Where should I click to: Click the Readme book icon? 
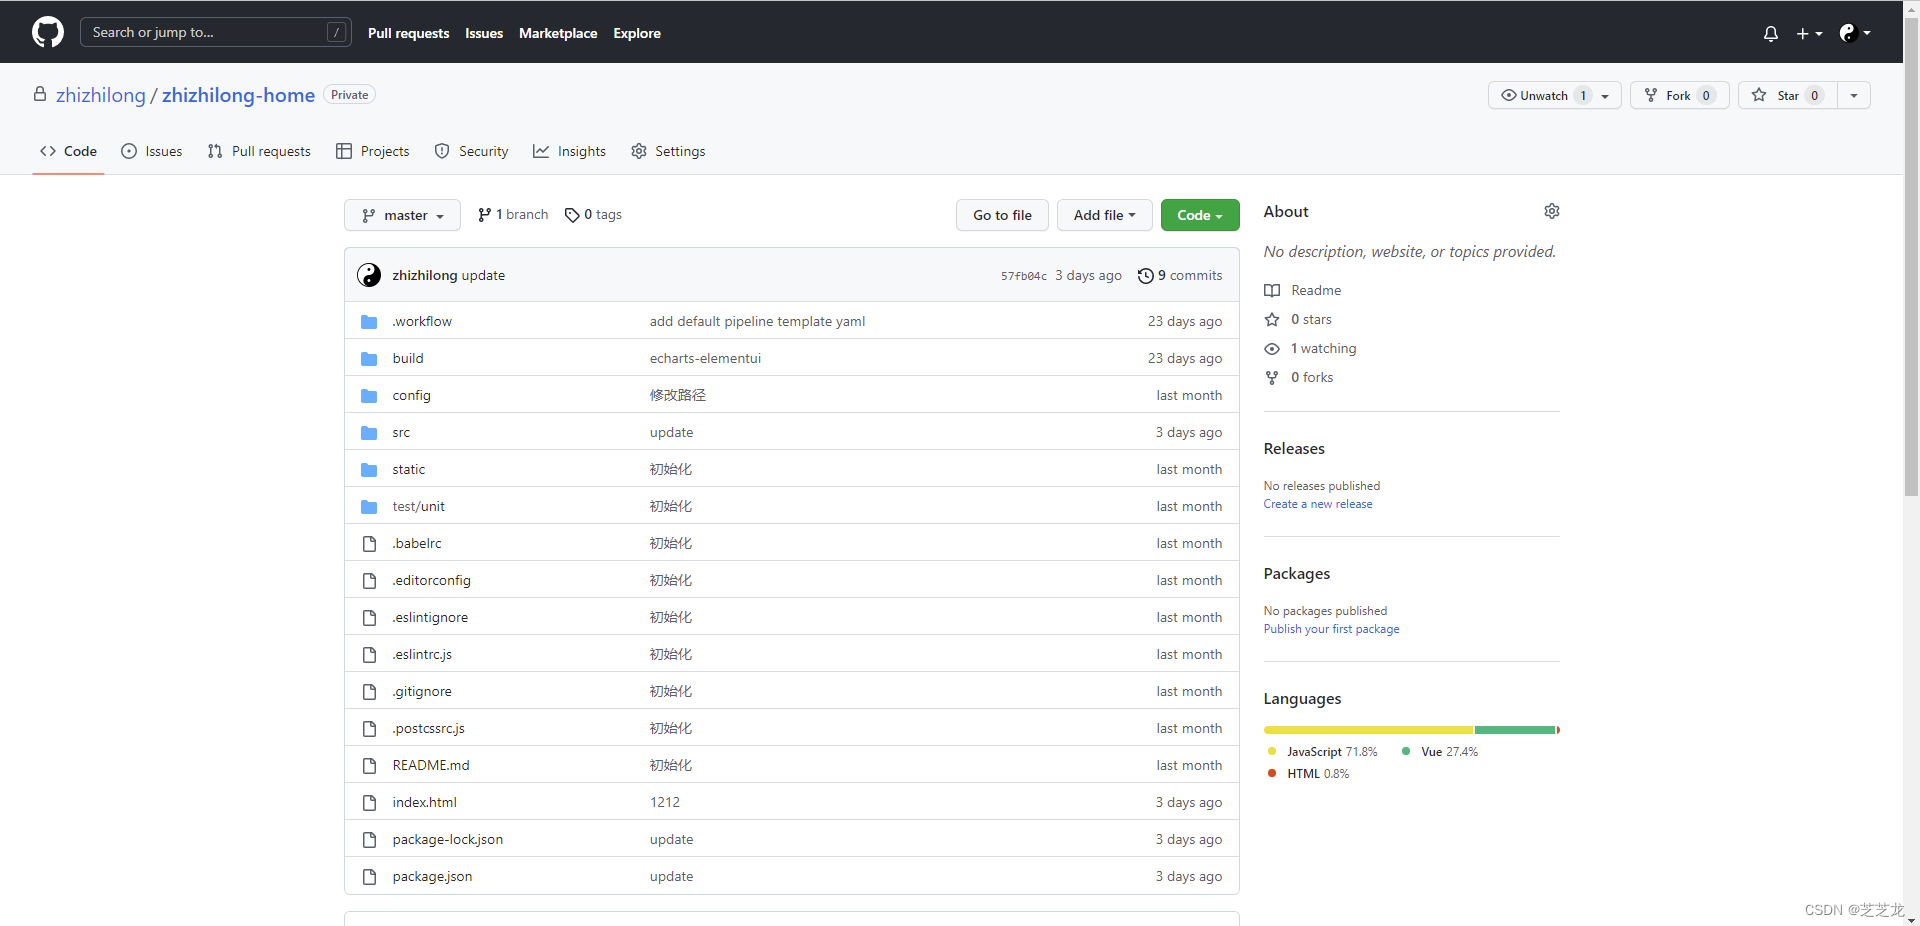pos(1272,291)
